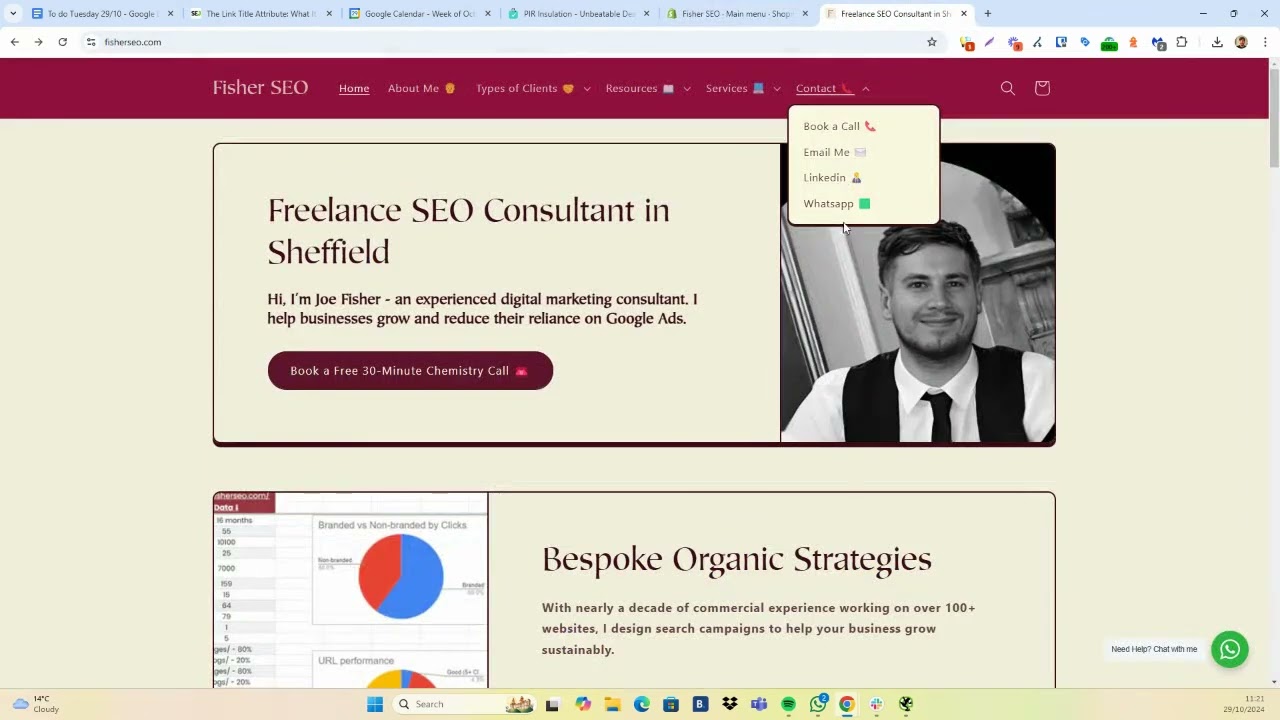This screenshot has width=1280, height=720.
Task: Open Dropbox from the taskbar
Action: click(x=730, y=704)
